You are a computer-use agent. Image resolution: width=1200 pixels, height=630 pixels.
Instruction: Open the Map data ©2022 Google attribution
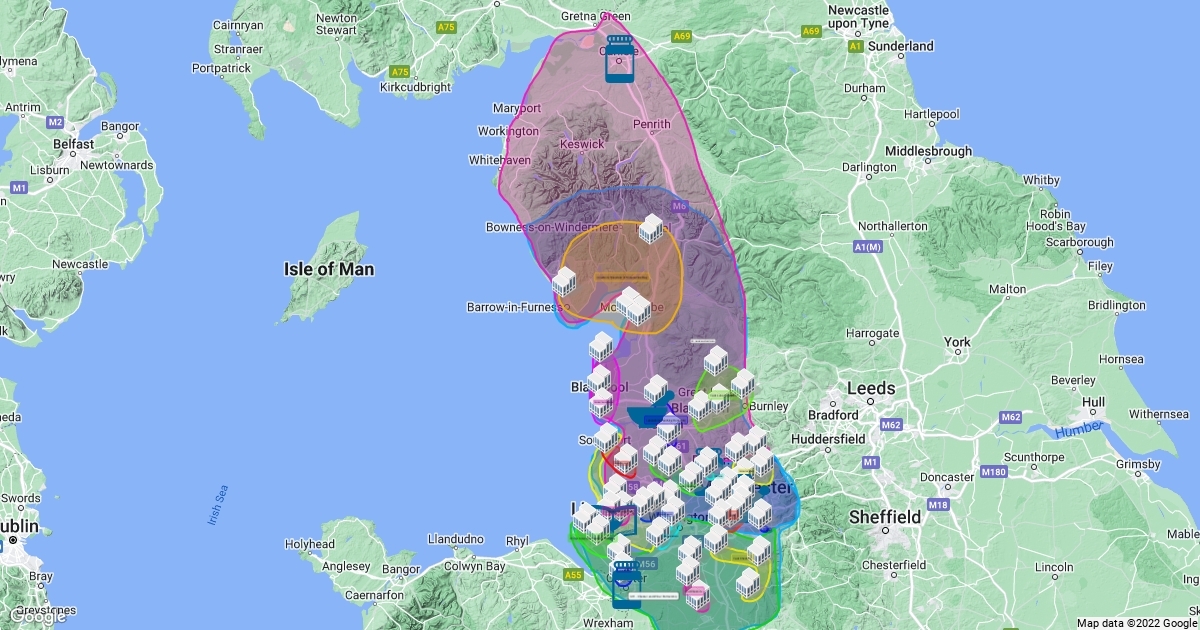[x=1136, y=622]
